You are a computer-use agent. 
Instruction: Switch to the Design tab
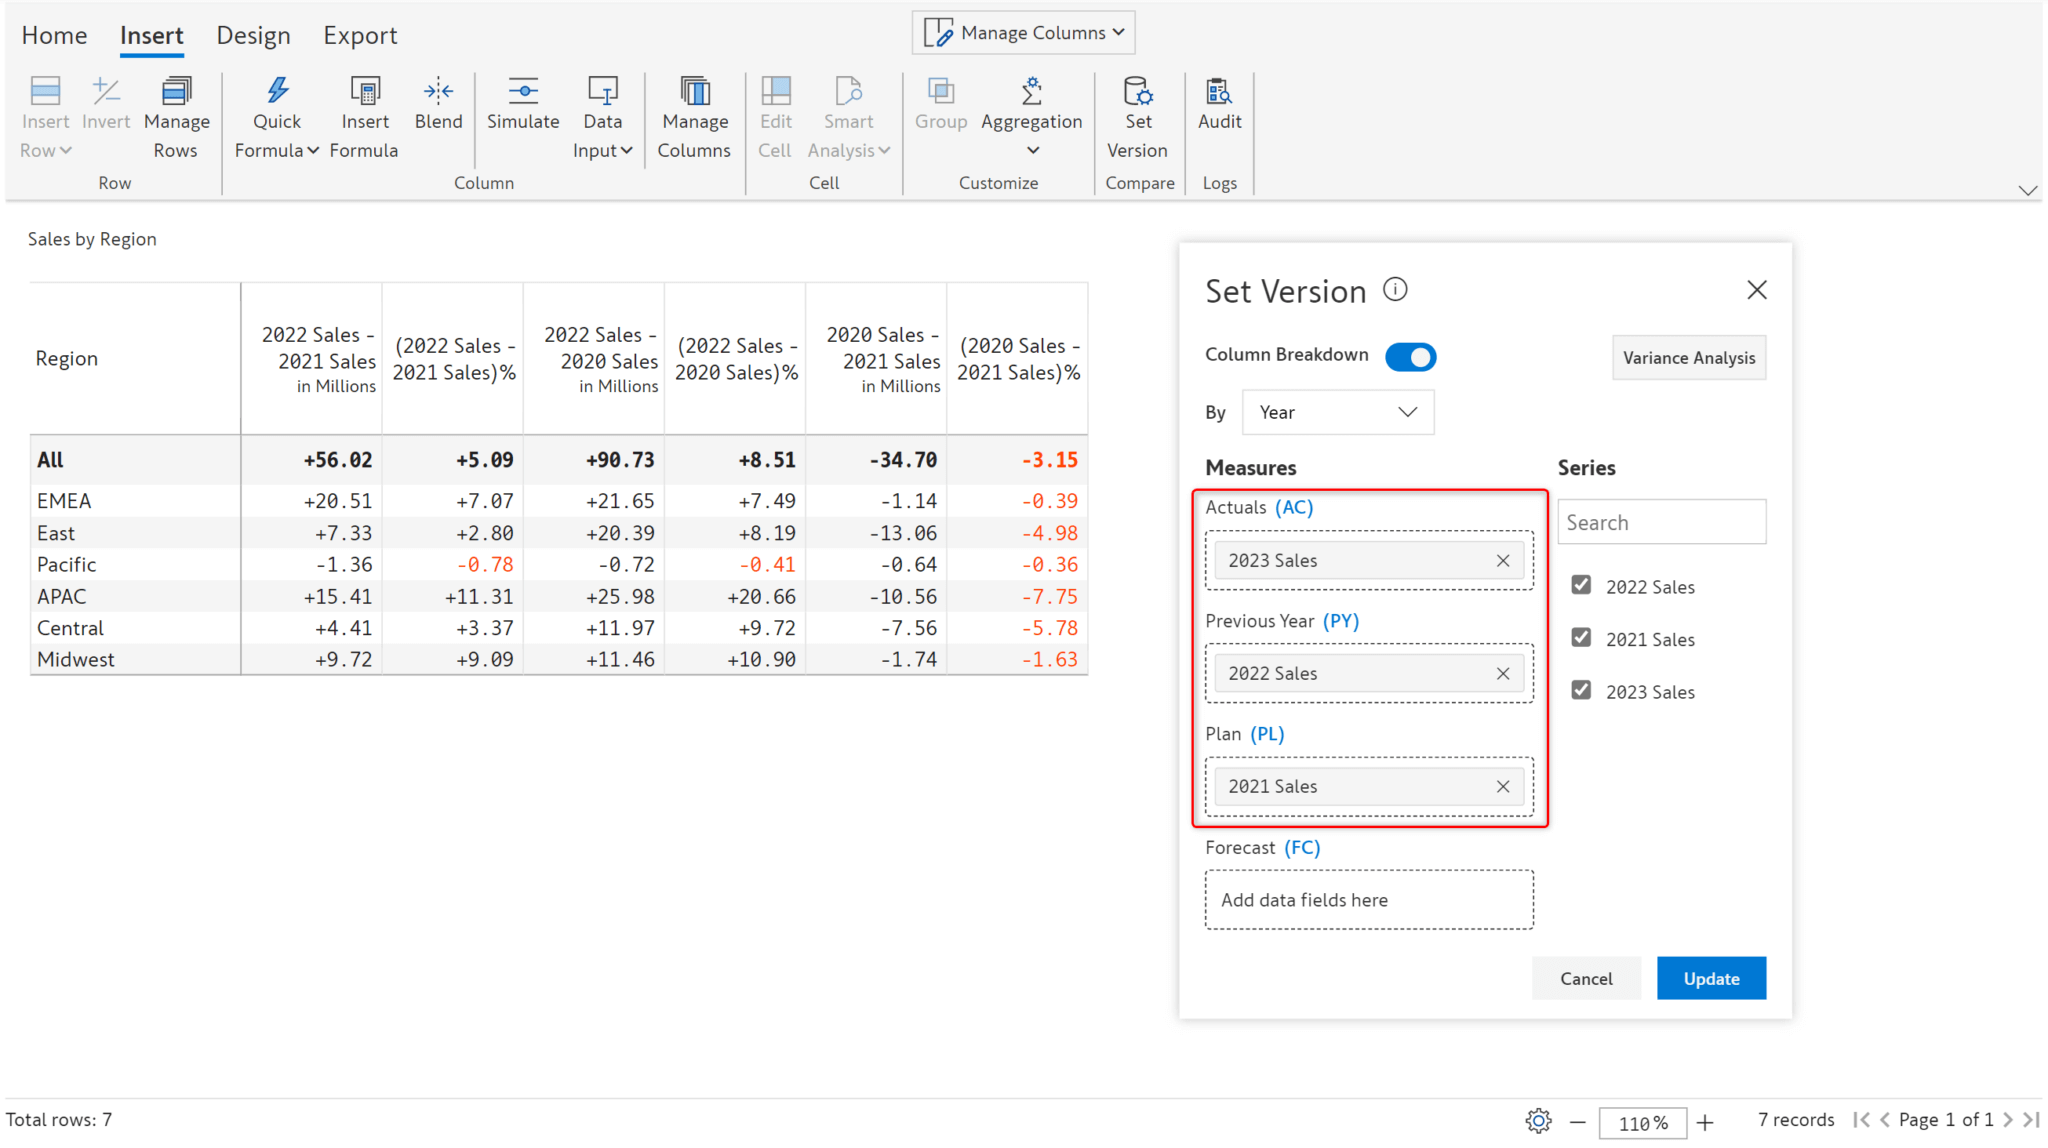point(253,35)
